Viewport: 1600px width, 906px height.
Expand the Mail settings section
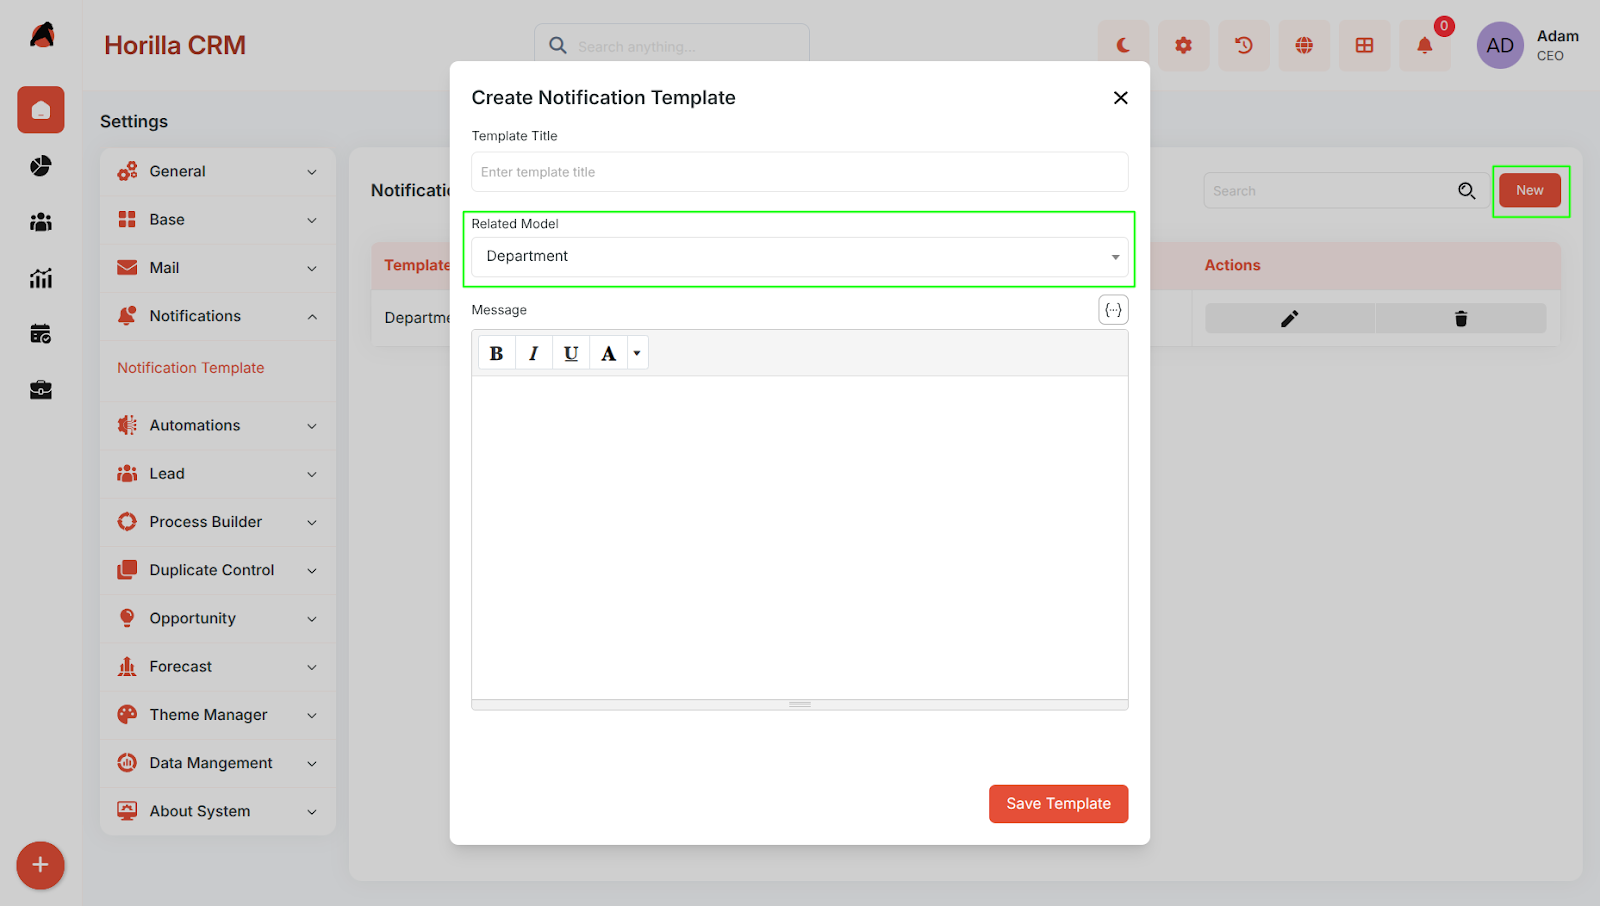click(x=218, y=268)
